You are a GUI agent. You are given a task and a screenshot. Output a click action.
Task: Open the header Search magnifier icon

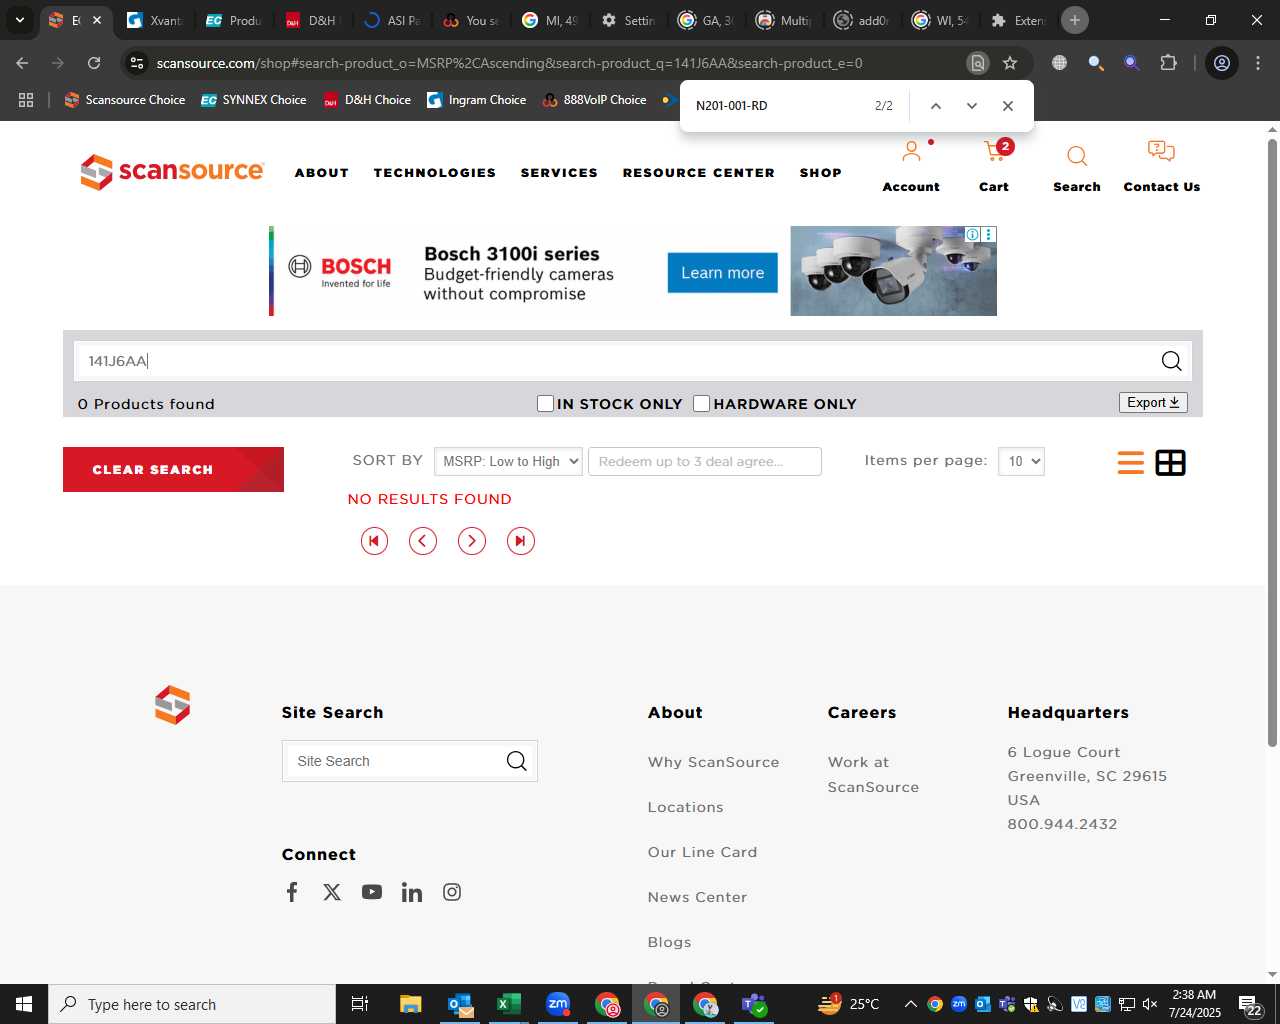(x=1077, y=156)
